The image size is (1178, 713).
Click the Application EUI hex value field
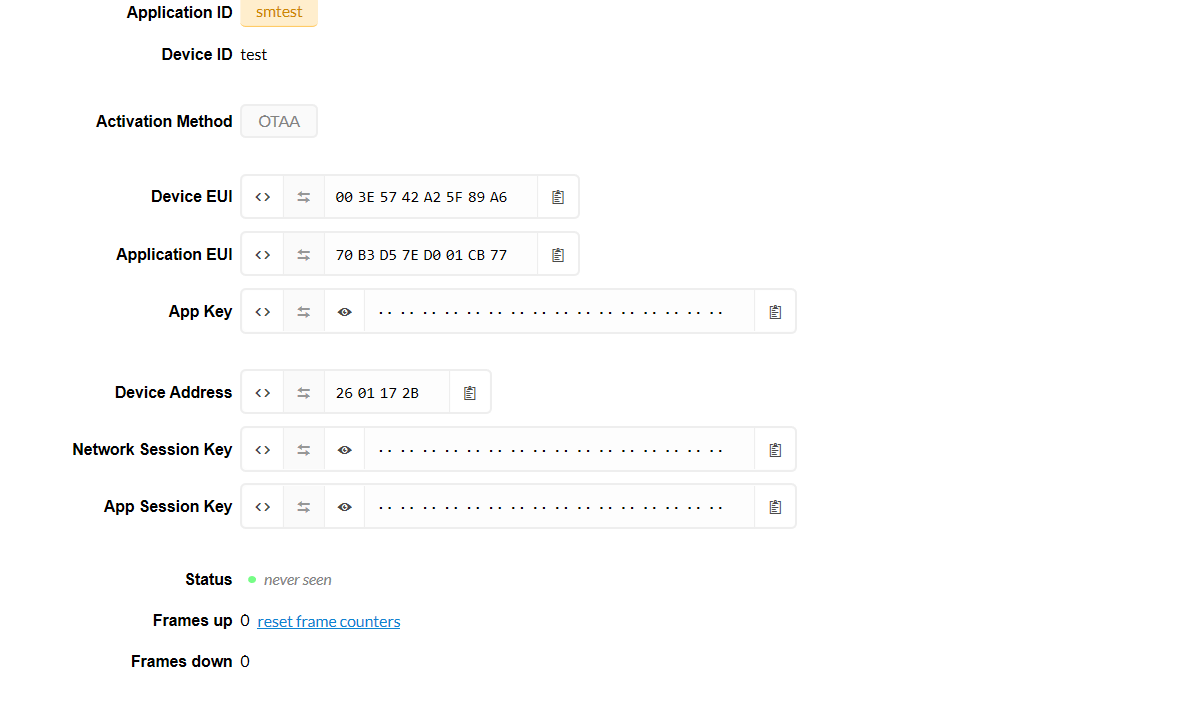point(421,255)
